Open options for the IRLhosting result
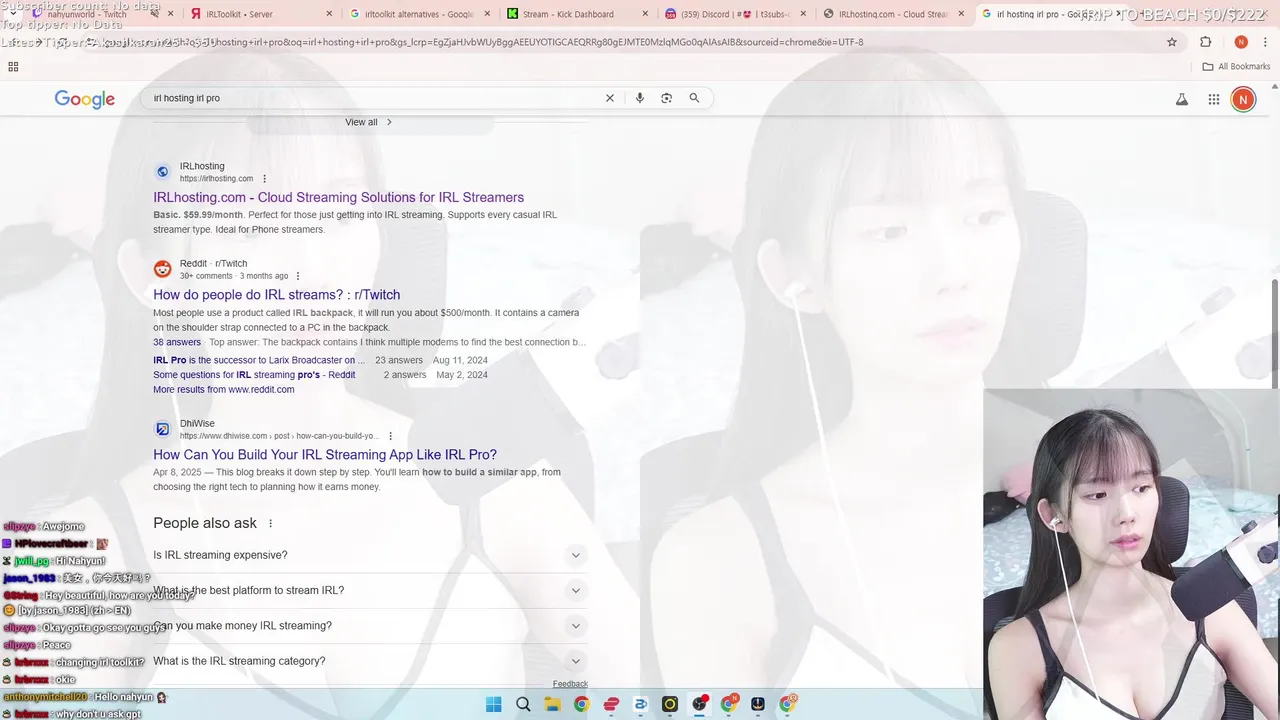The height and width of the screenshot is (720, 1280). tap(265, 179)
